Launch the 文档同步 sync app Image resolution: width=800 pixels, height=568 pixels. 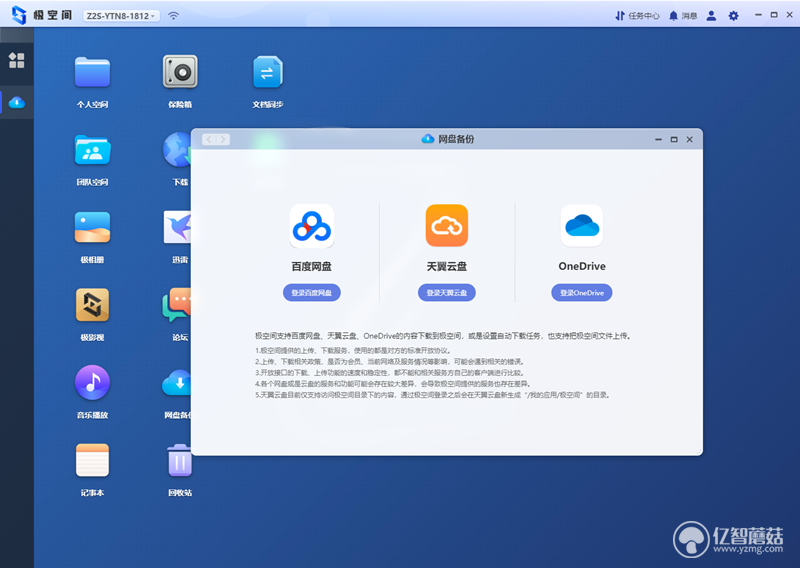click(x=268, y=72)
